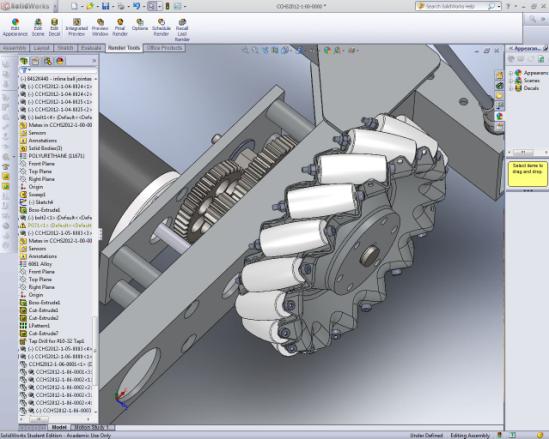Open DisplayManager tab with color ball
This screenshot has width=549, height=439.
60,61
